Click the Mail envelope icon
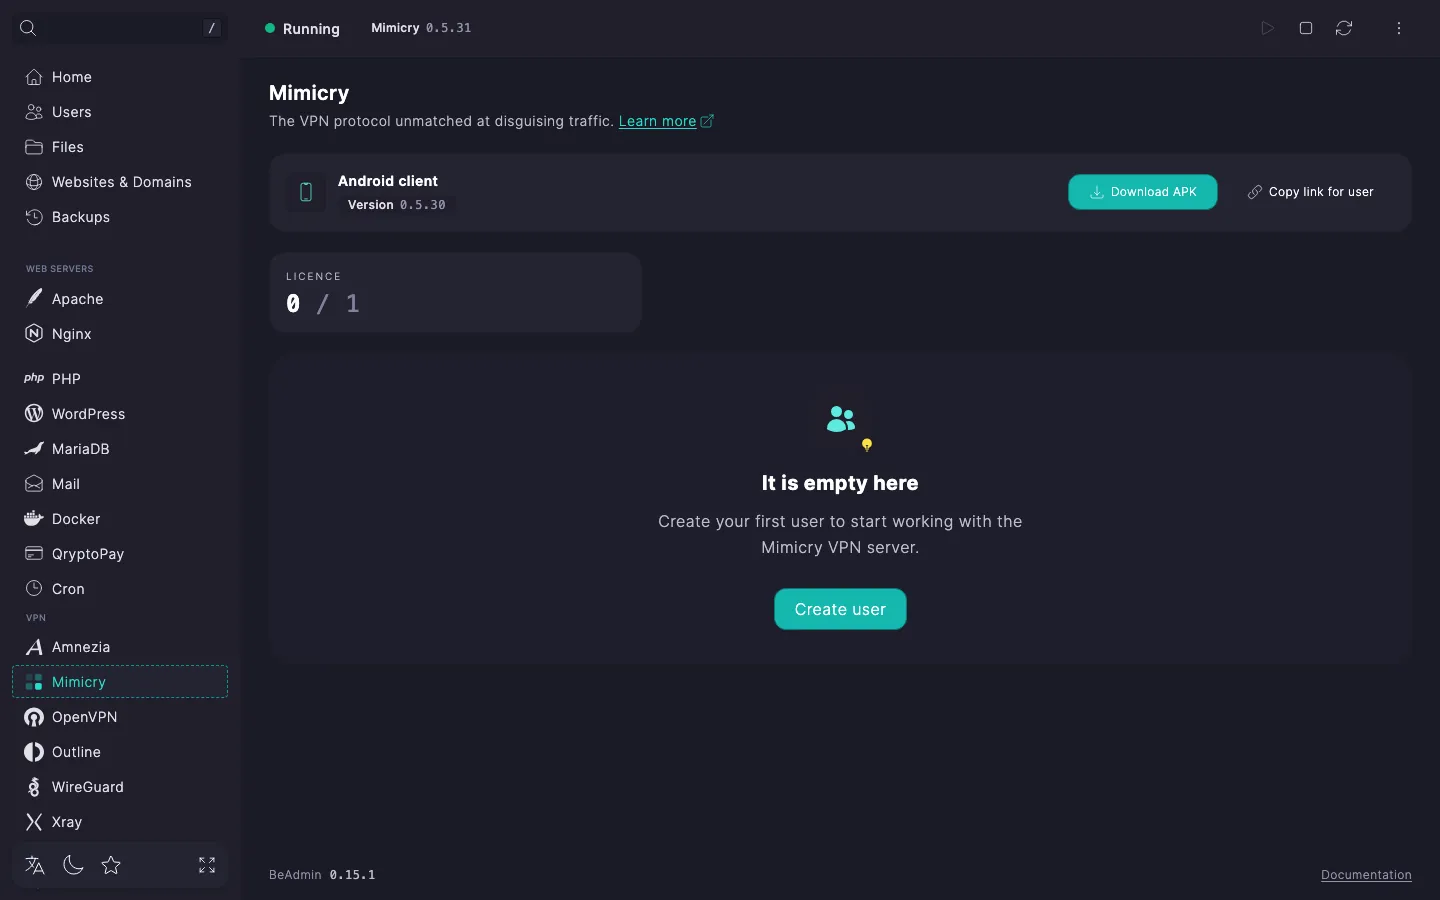Screen dimensions: 1440x900 [x=34, y=484]
